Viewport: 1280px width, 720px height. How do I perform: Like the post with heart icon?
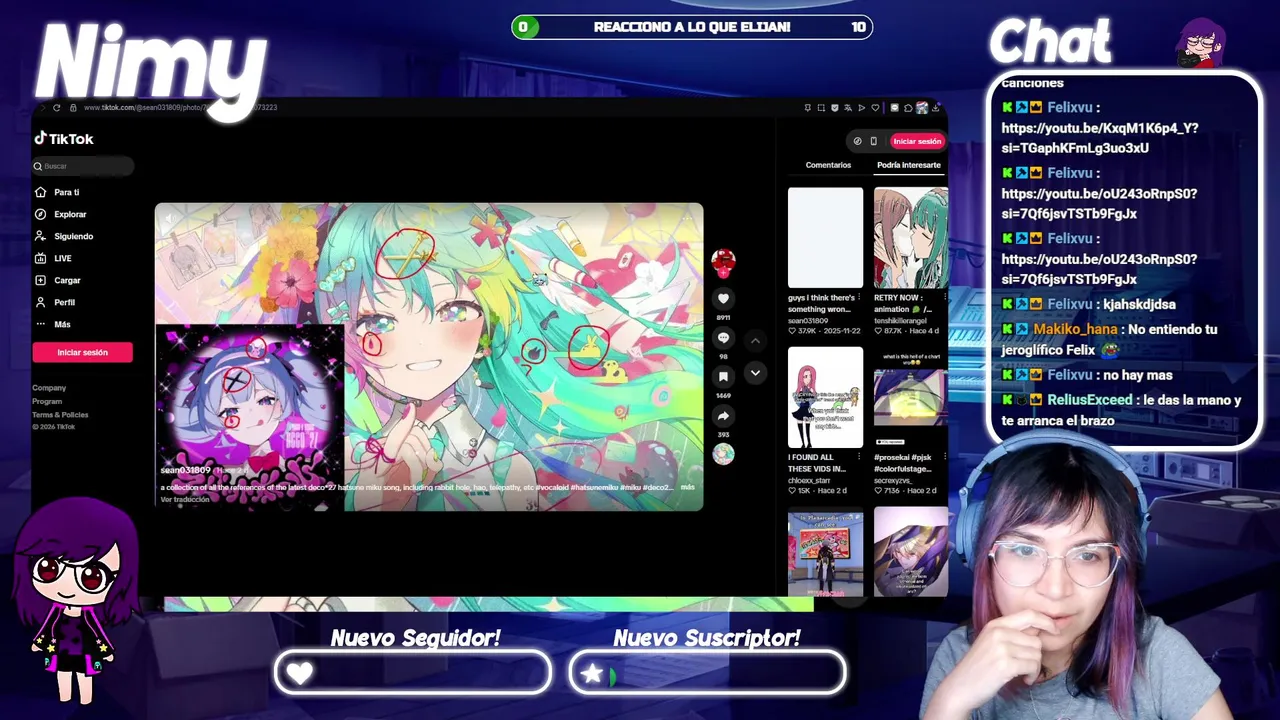[723, 298]
